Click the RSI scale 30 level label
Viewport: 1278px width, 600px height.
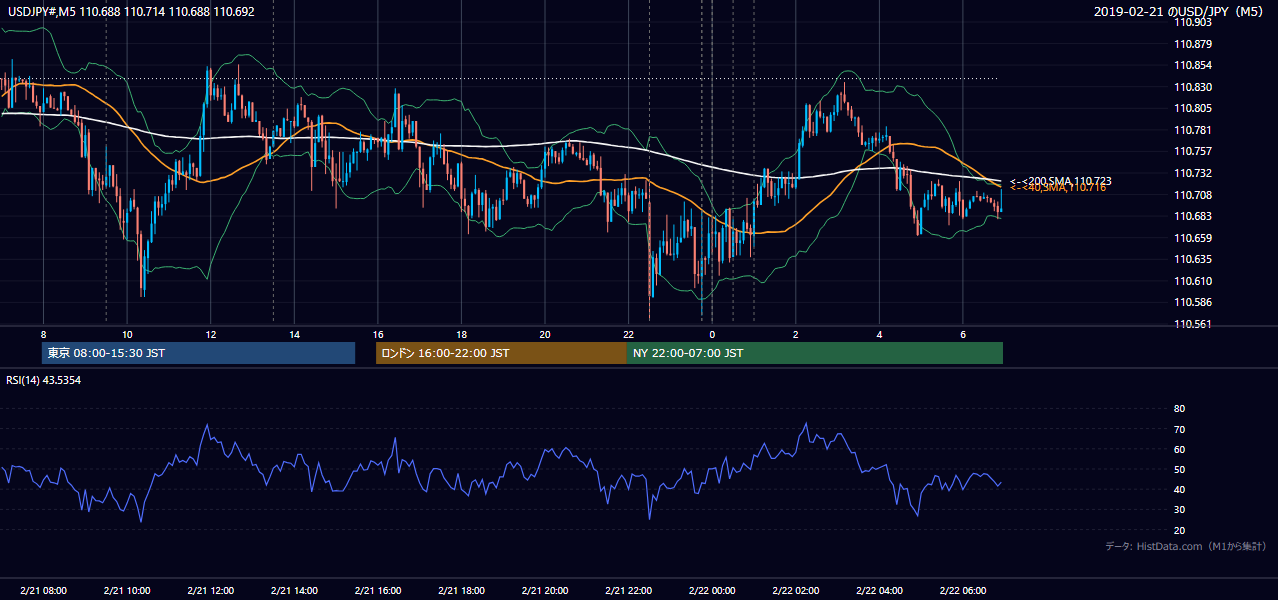coord(1180,510)
